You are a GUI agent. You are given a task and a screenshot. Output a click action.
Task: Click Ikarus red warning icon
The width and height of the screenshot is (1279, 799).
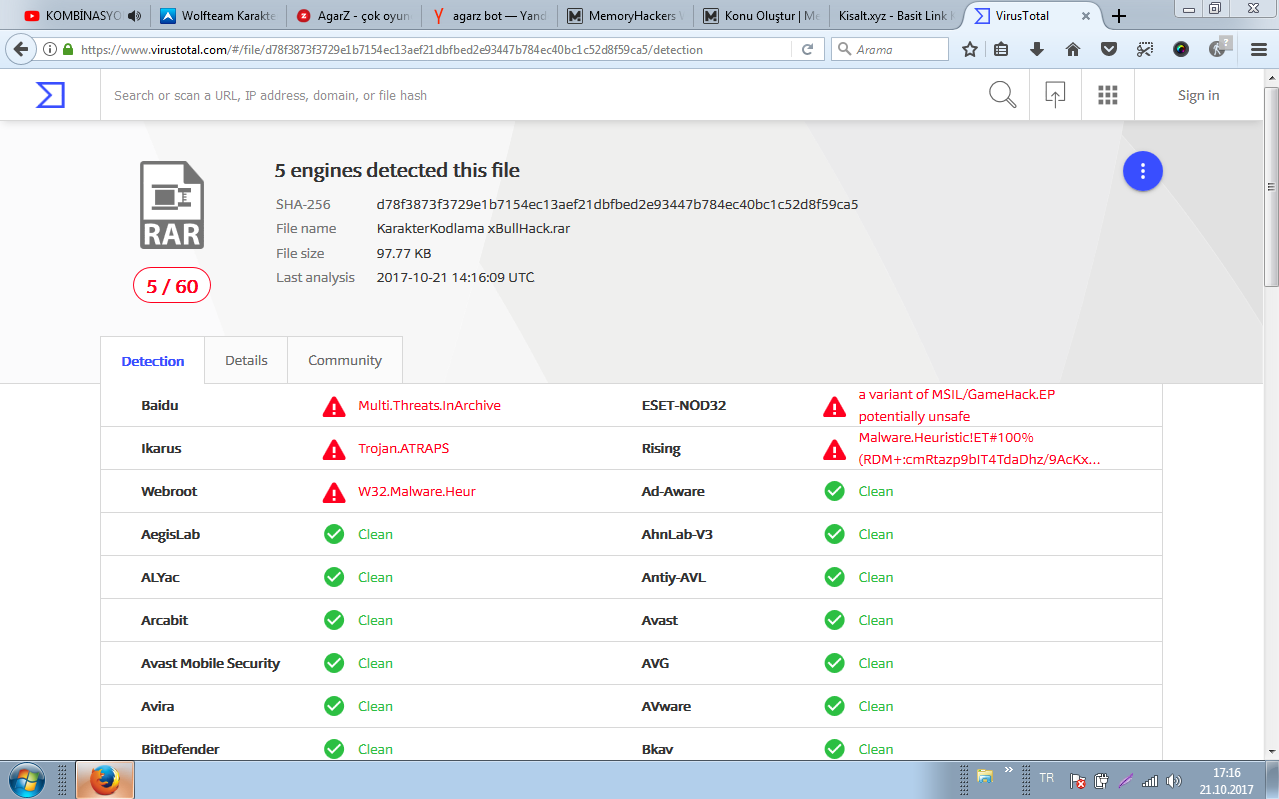click(334, 449)
